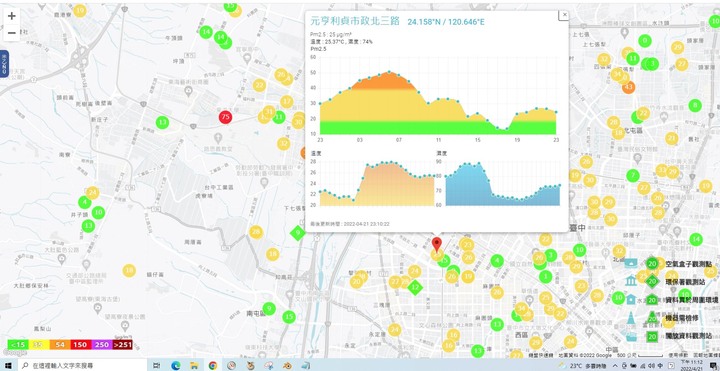720x371 pixels.
Task: Click the coordinates 24.158°N / 120.646°E
Action: point(446,22)
